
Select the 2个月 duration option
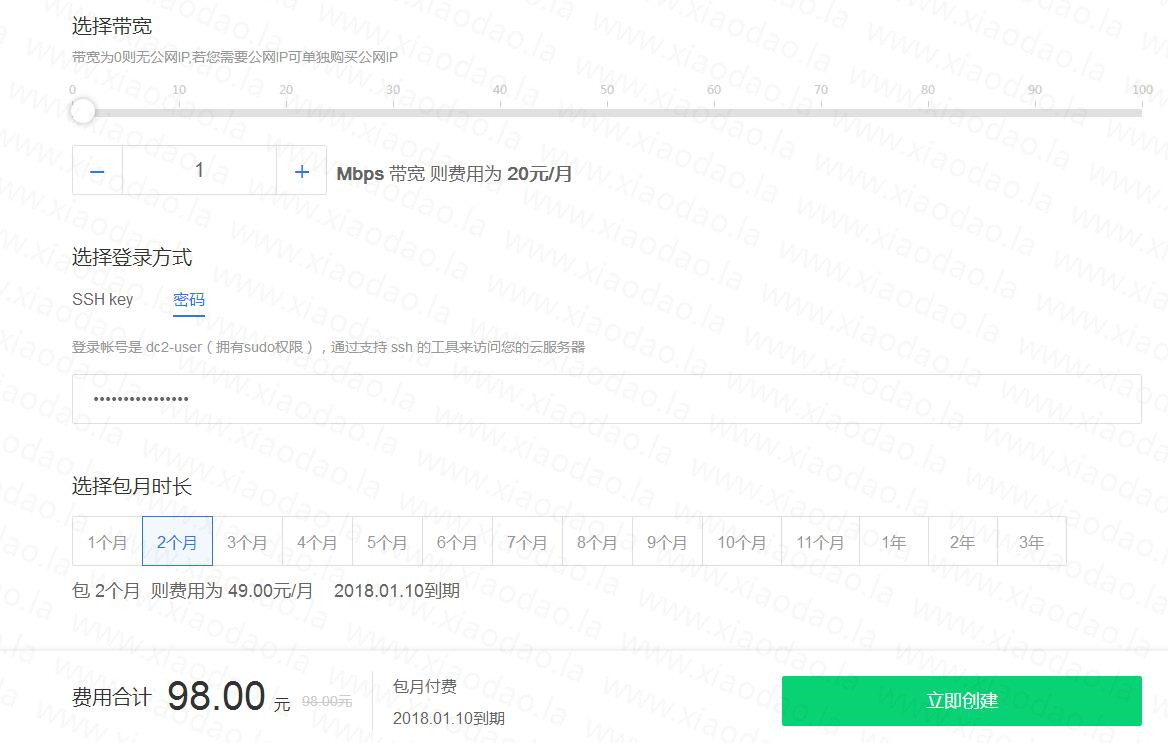point(177,541)
